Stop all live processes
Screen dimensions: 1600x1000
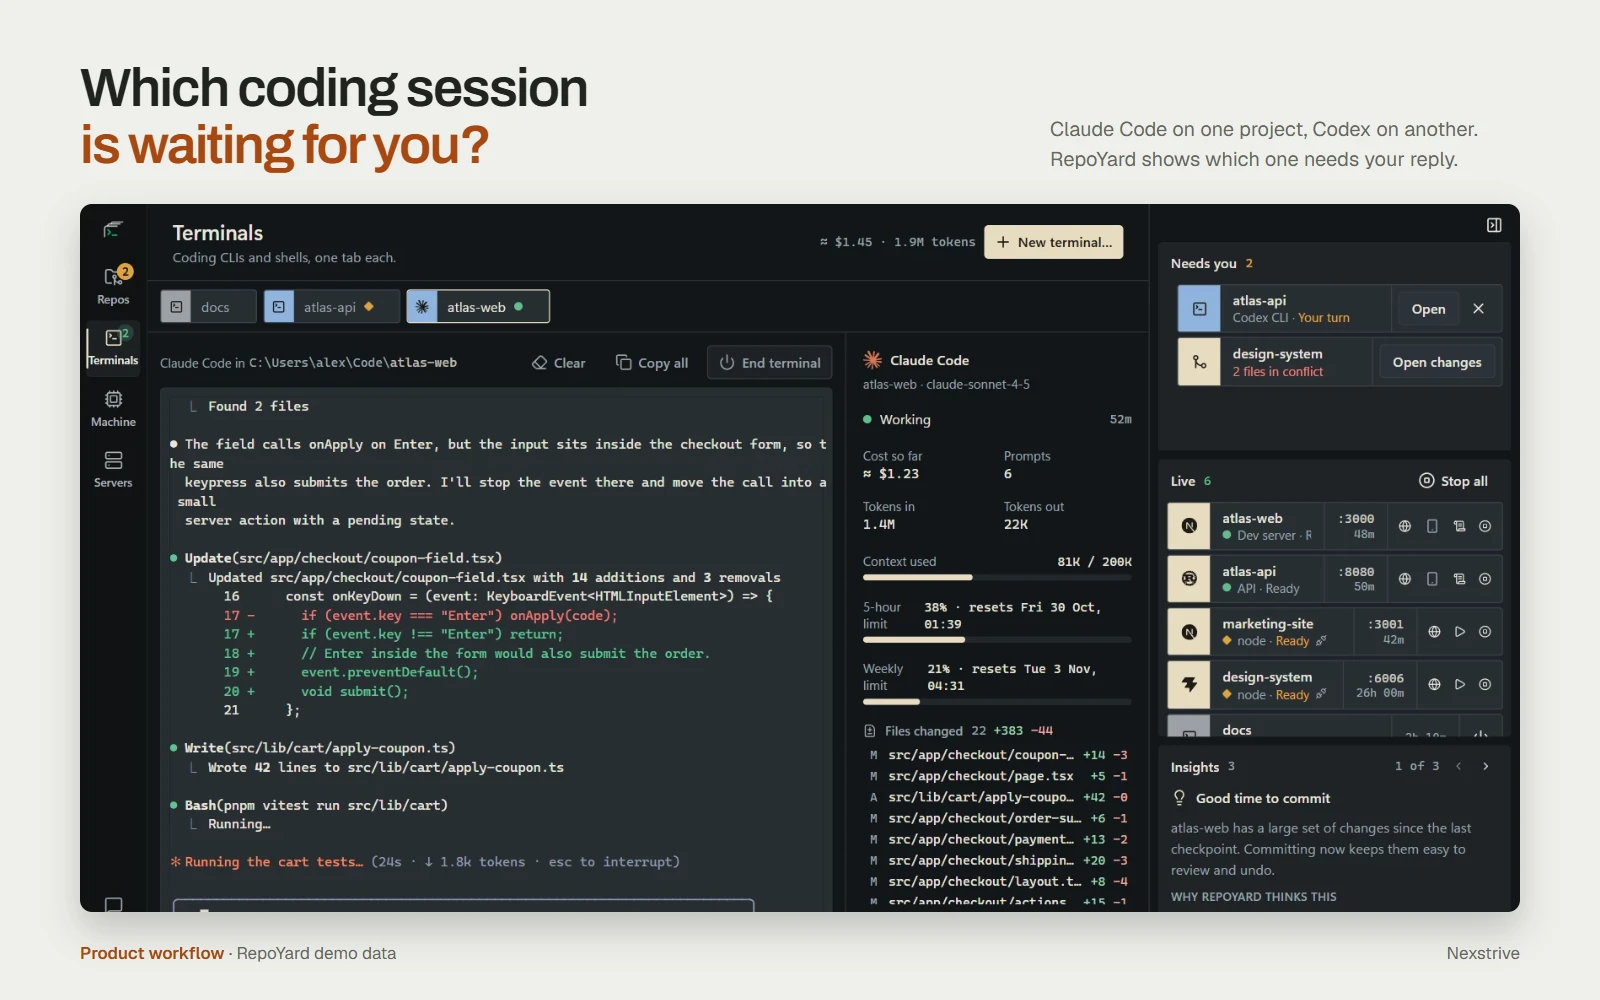click(1454, 481)
